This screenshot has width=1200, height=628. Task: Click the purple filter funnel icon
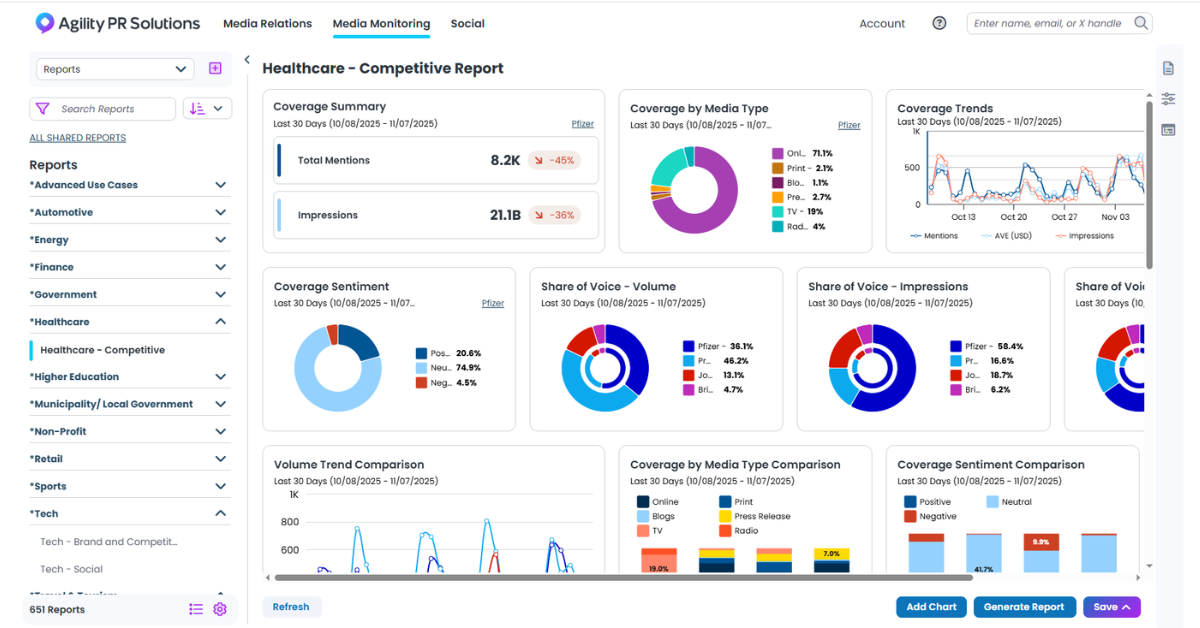42,109
